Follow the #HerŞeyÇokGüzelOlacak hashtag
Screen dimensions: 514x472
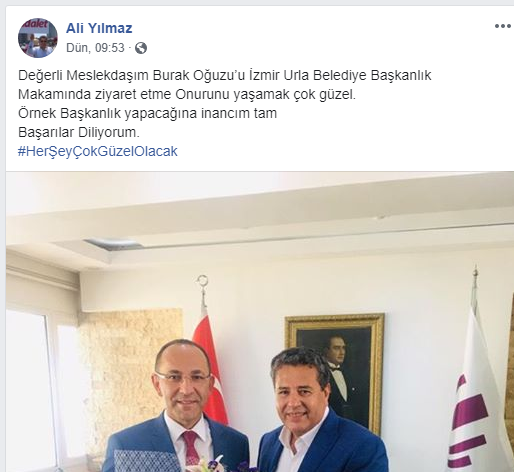coord(98,151)
